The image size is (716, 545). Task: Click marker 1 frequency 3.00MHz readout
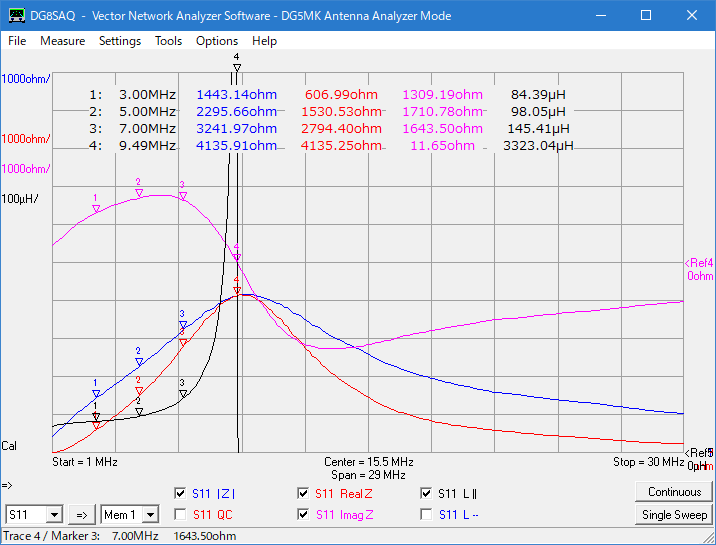click(x=147, y=94)
